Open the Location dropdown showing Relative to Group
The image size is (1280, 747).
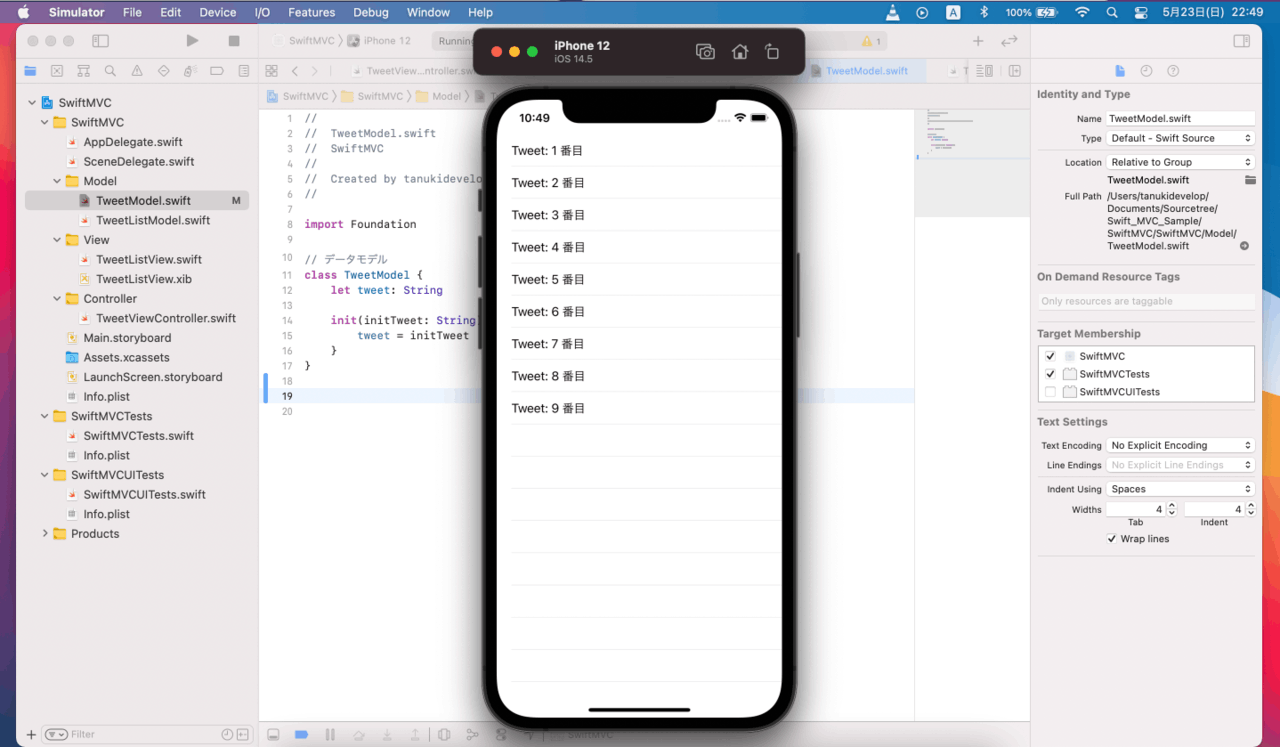pos(1180,161)
